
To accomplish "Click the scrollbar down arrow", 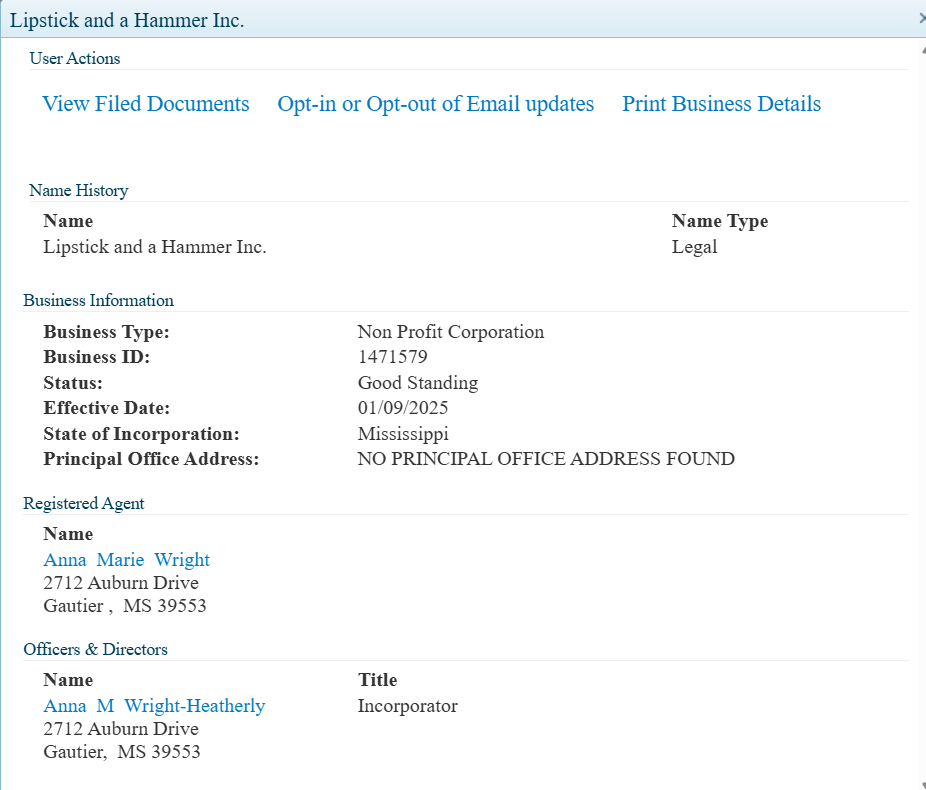I will [x=921, y=783].
